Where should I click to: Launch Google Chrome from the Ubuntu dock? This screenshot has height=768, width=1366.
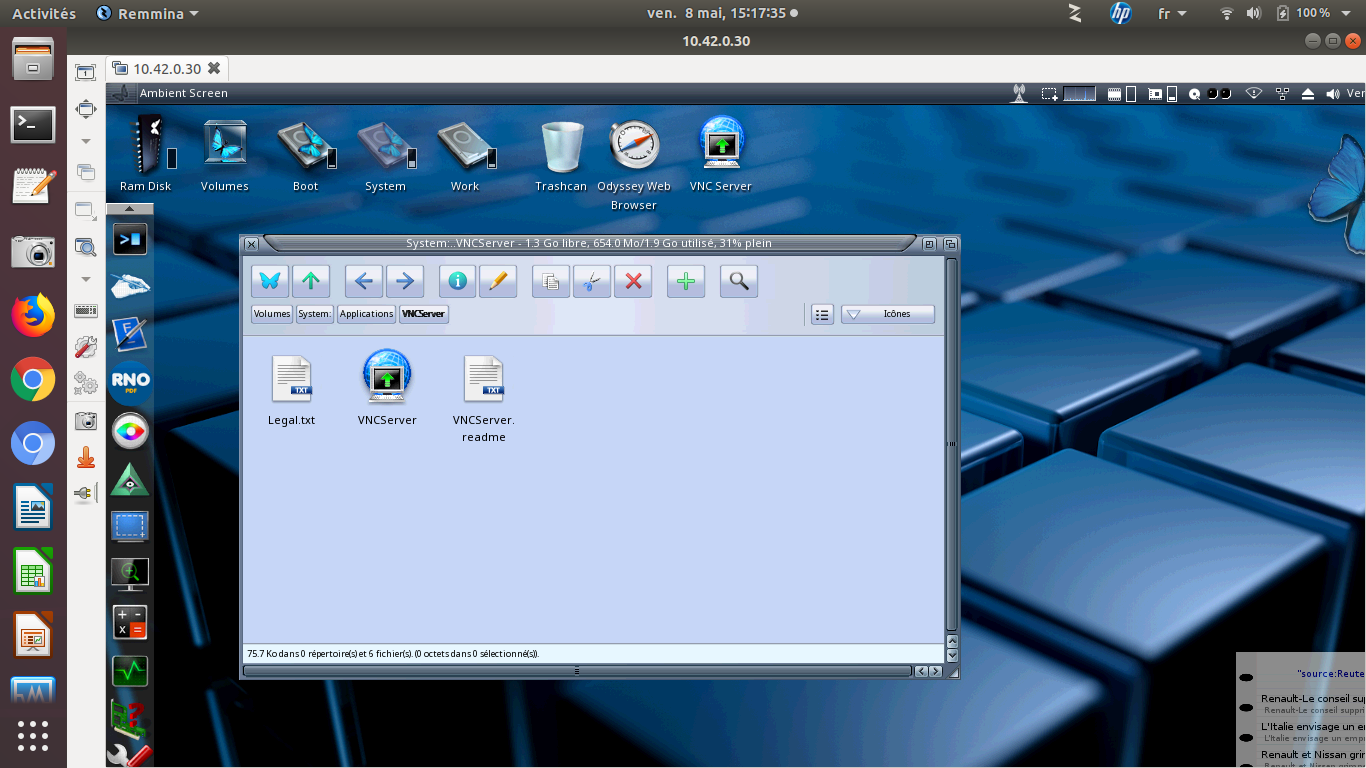click(33, 380)
